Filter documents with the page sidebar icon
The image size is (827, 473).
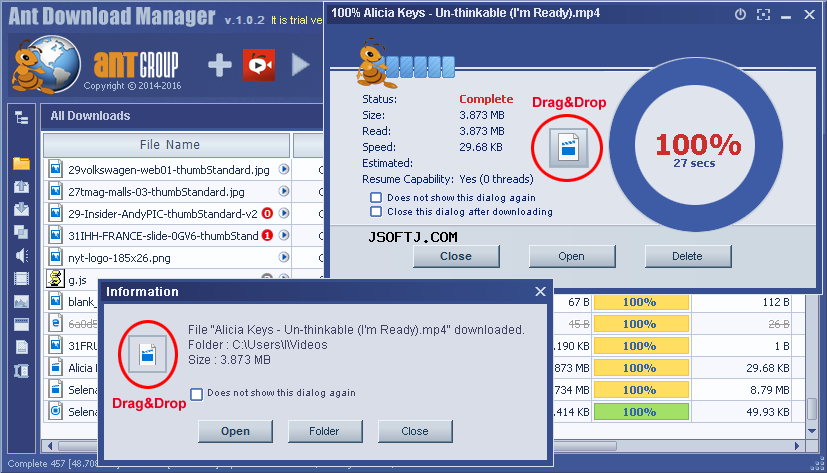(22, 347)
